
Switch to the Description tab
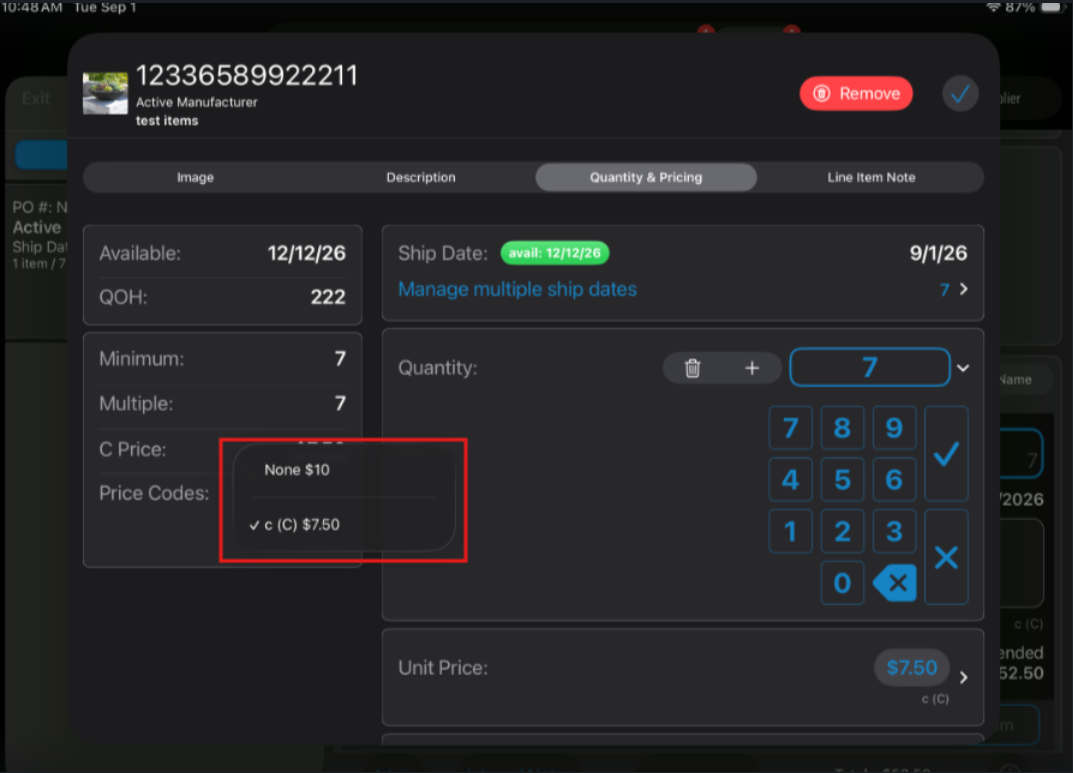point(421,177)
